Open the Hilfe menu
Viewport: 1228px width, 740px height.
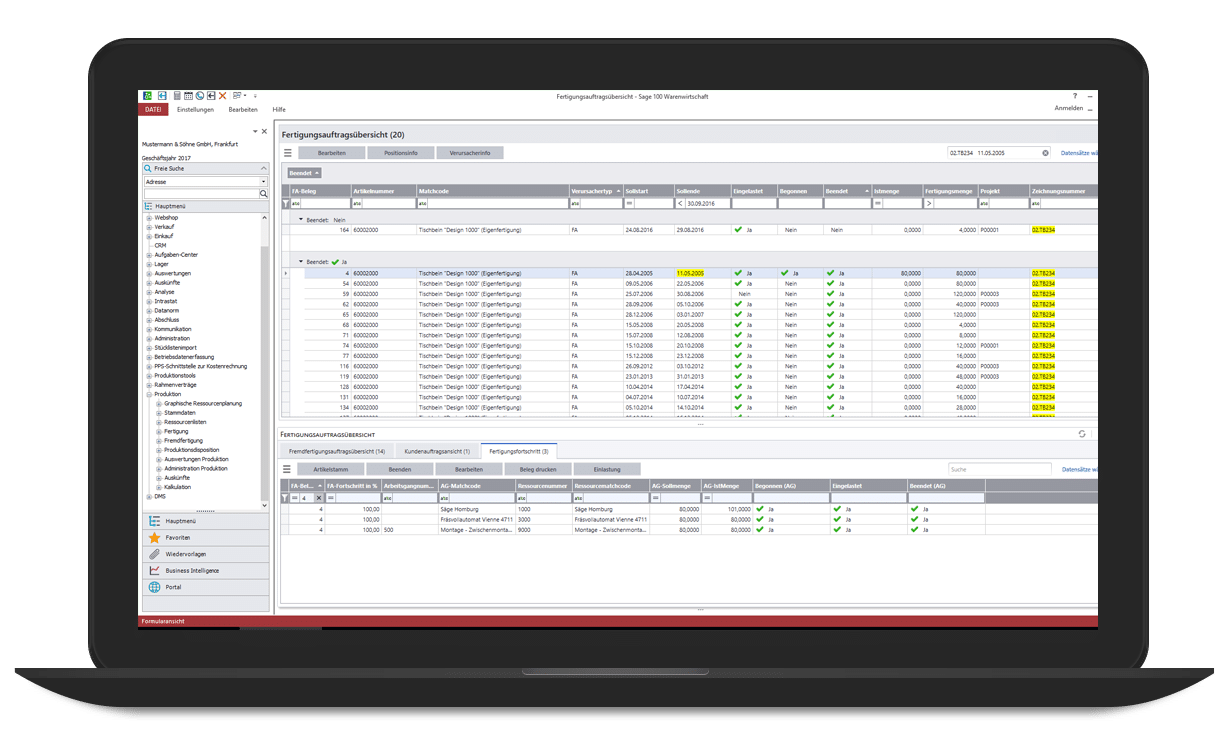pos(278,110)
